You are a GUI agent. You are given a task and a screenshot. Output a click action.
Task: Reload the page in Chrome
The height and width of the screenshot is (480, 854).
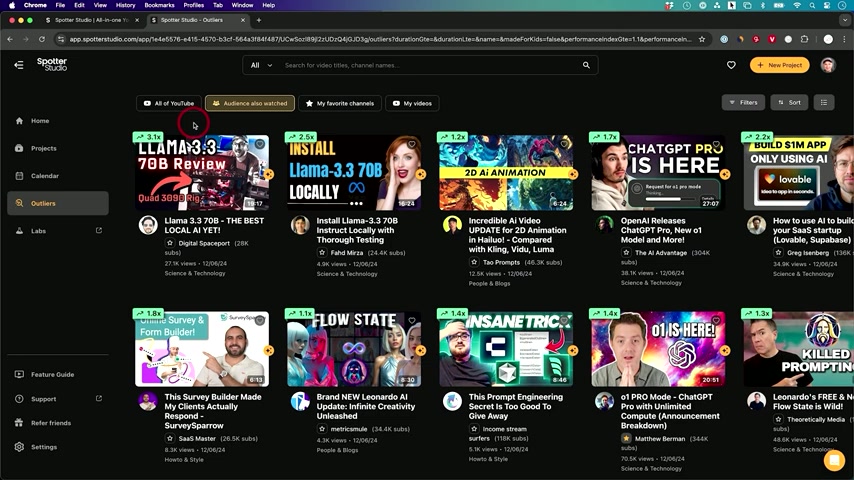41,39
